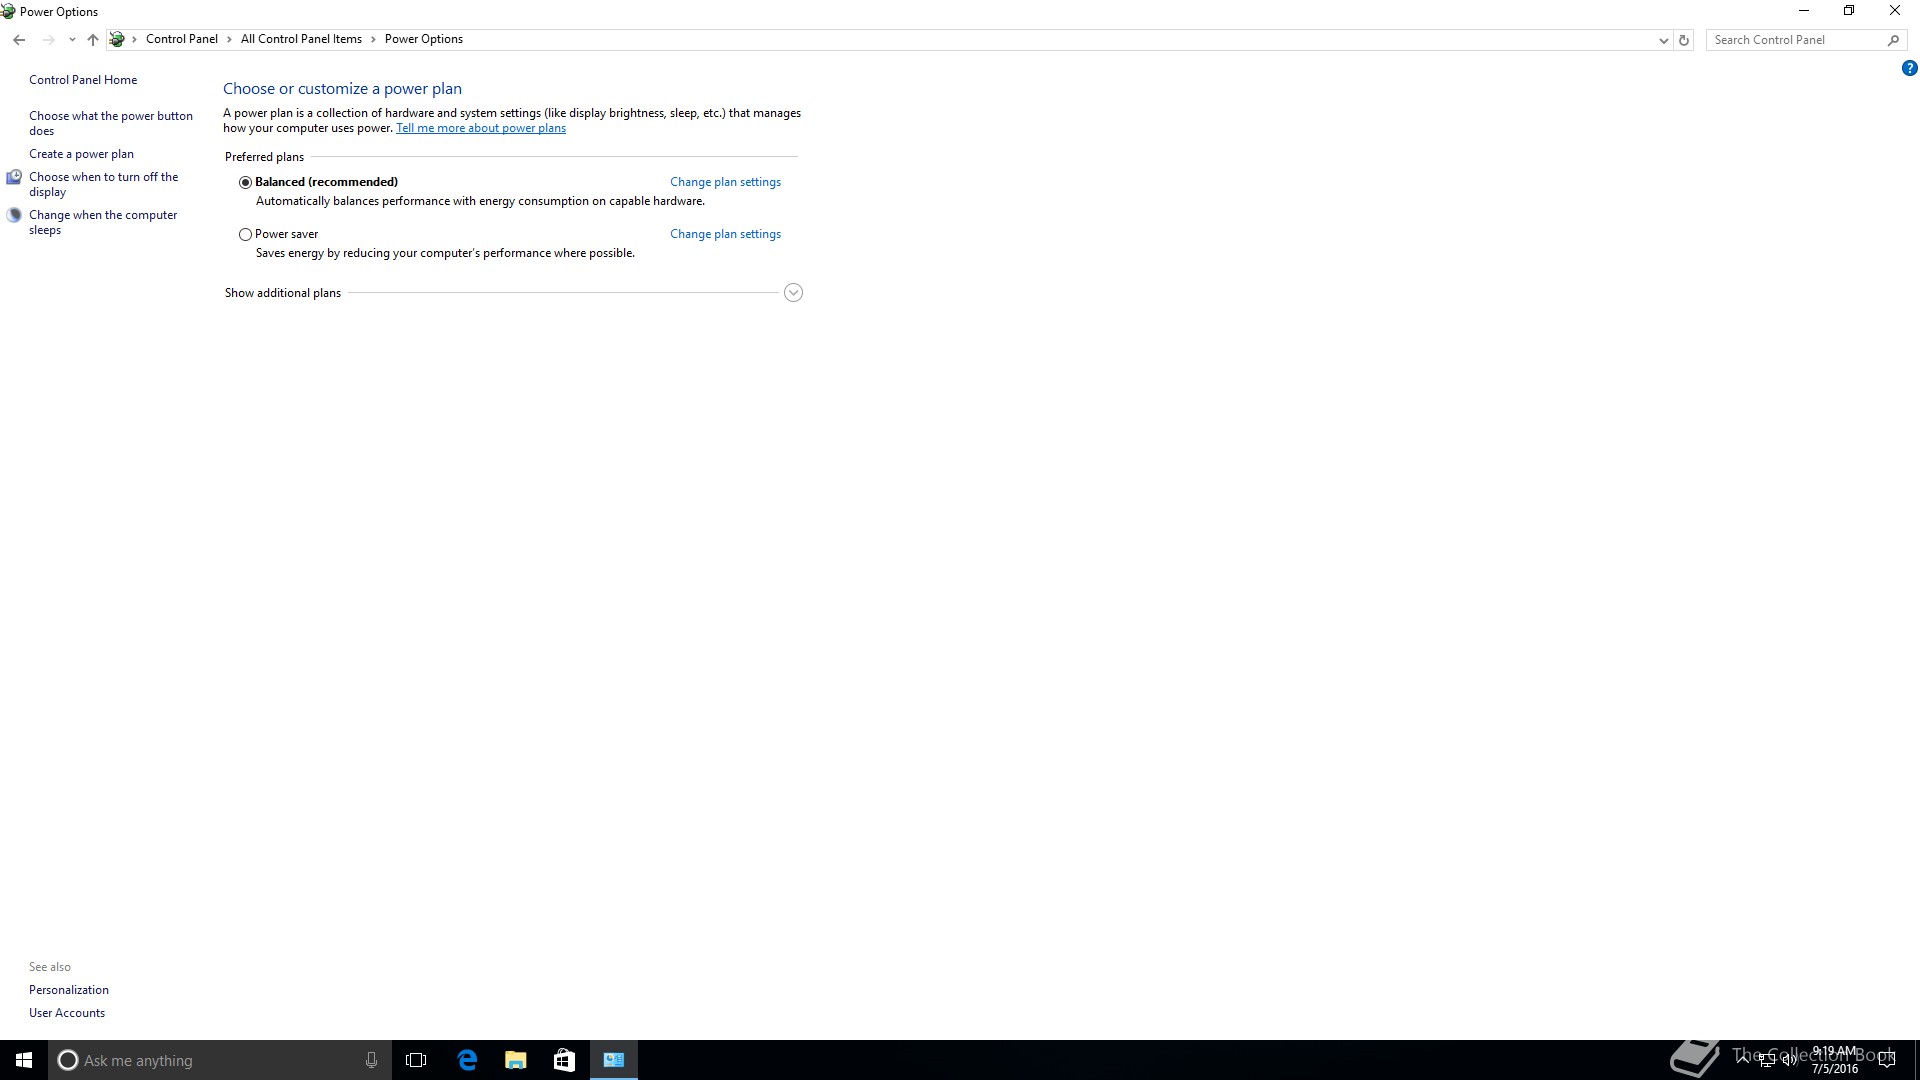Click the Search Control Panel field
The height and width of the screenshot is (1080, 1920).
point(1795,40)
